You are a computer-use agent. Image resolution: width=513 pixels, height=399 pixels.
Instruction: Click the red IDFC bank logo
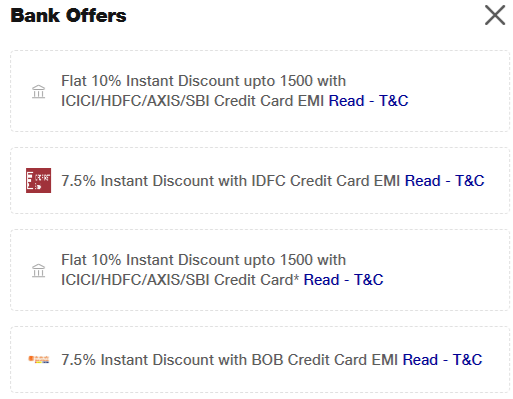coord(39,180)
